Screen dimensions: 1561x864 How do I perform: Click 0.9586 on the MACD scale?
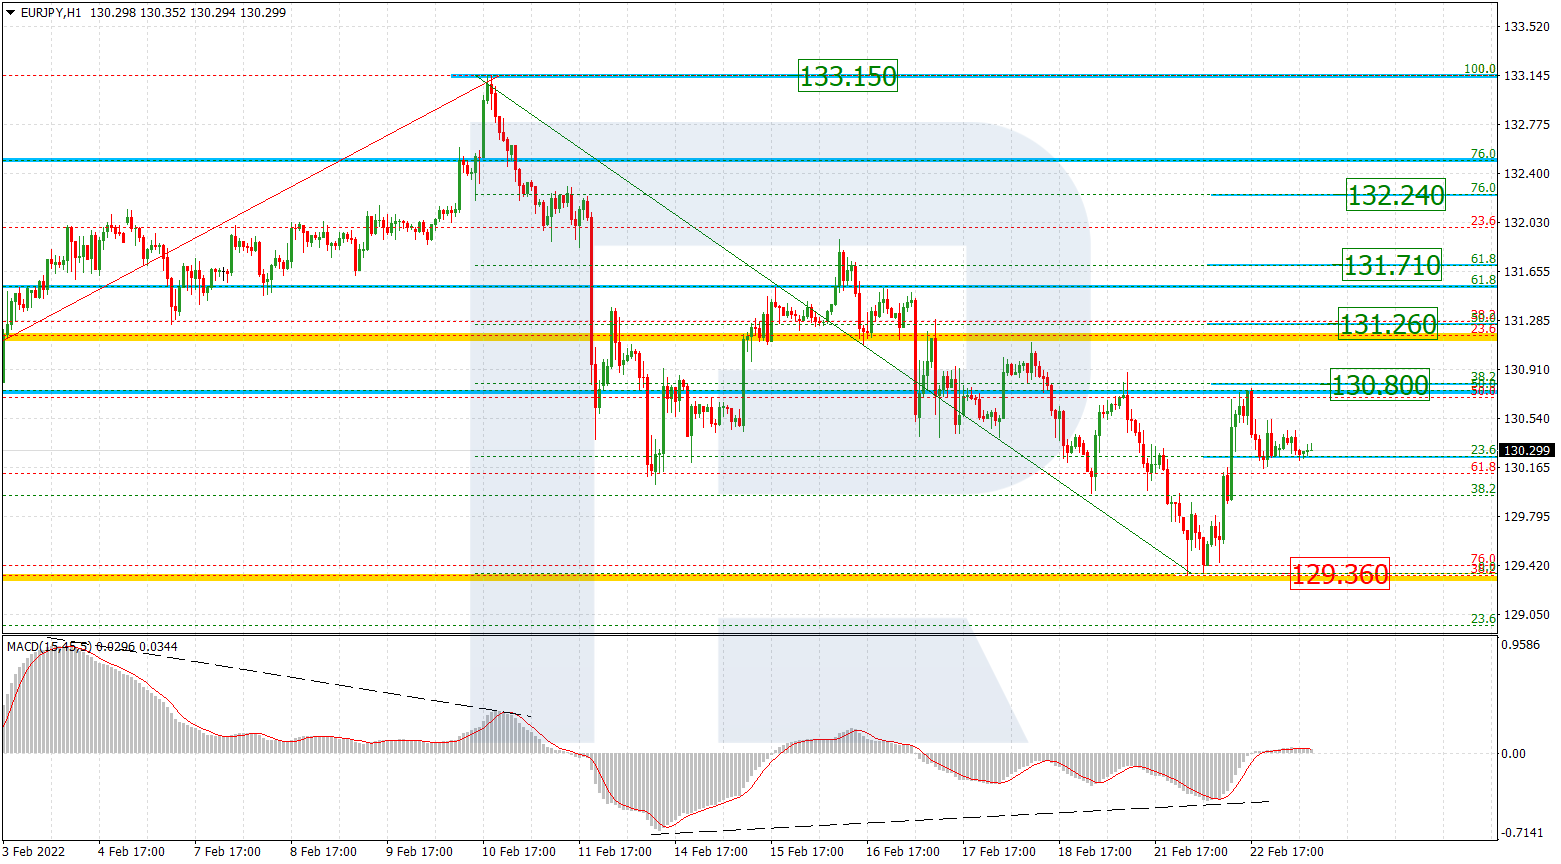pyautogui.click(x=1522, y=645)
